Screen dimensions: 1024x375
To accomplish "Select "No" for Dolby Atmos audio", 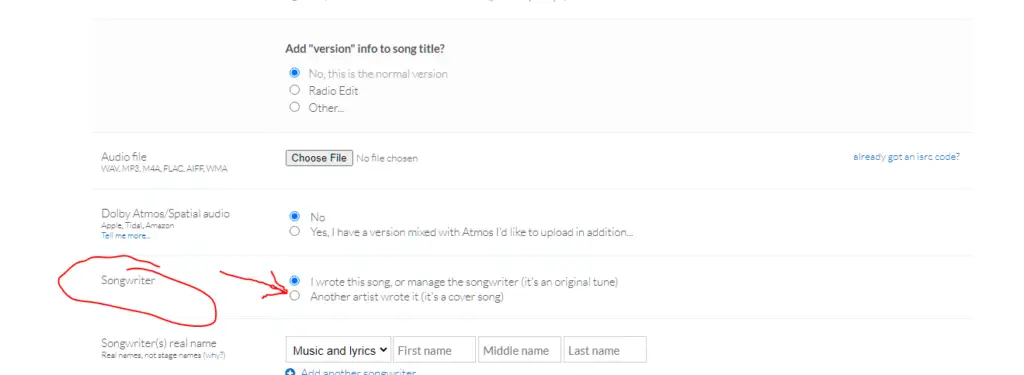I will point(295,216).
